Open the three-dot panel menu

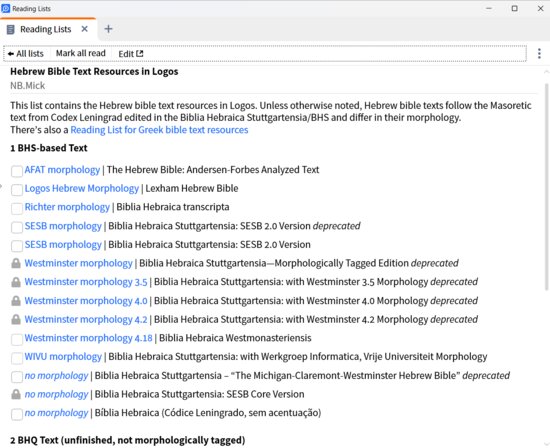point(539,54)
